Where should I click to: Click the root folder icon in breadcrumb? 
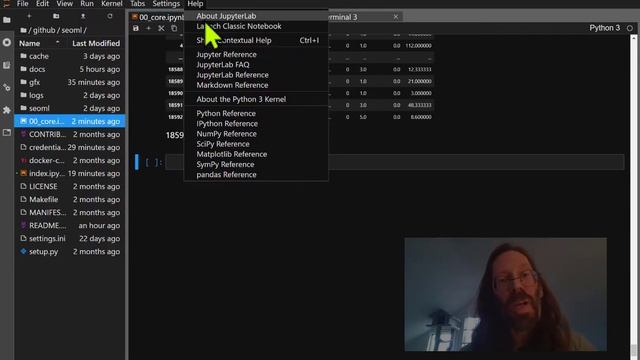(x=24, y=30)
